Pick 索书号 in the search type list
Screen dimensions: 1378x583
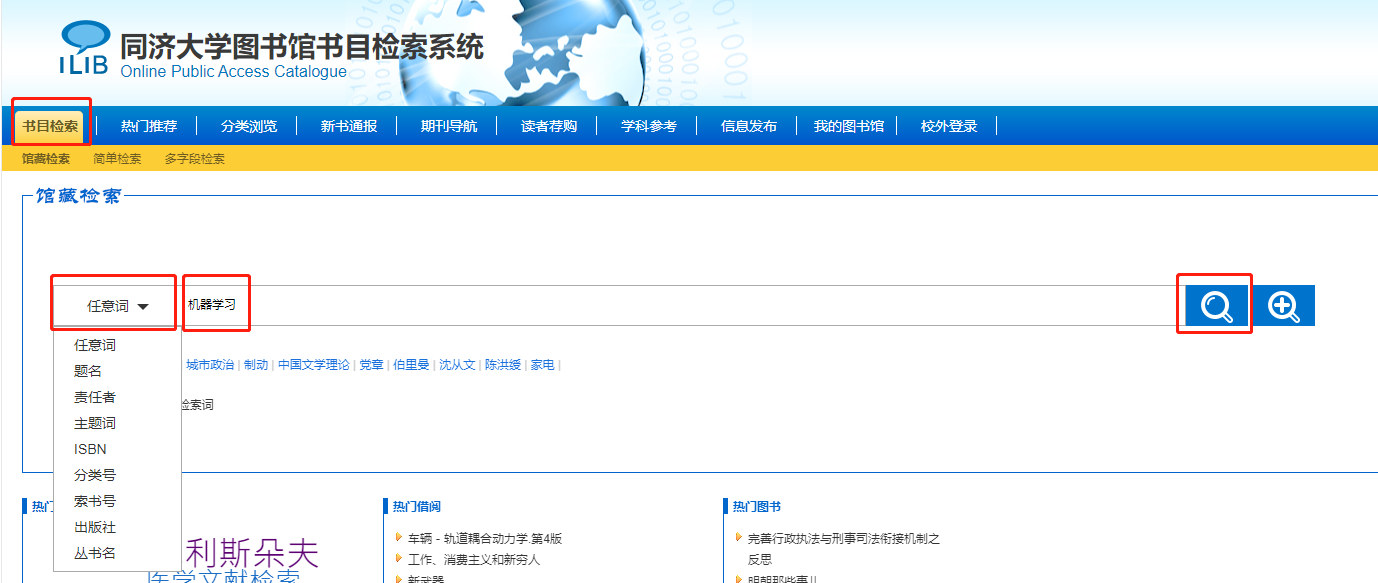[x=95, y=501]
